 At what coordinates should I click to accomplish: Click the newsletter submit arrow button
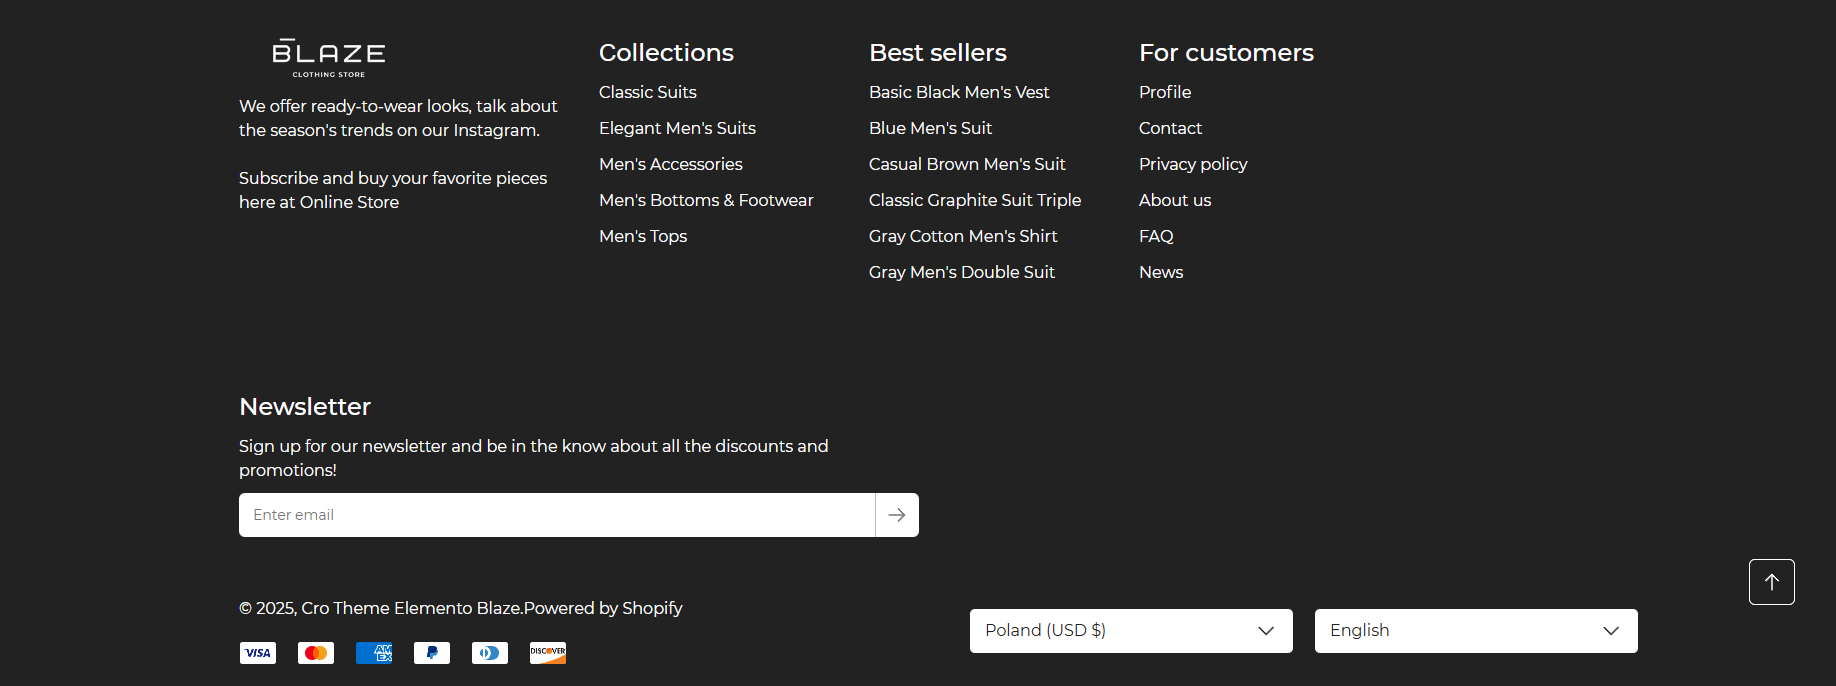pyautogui.click(x=897, y=515)
